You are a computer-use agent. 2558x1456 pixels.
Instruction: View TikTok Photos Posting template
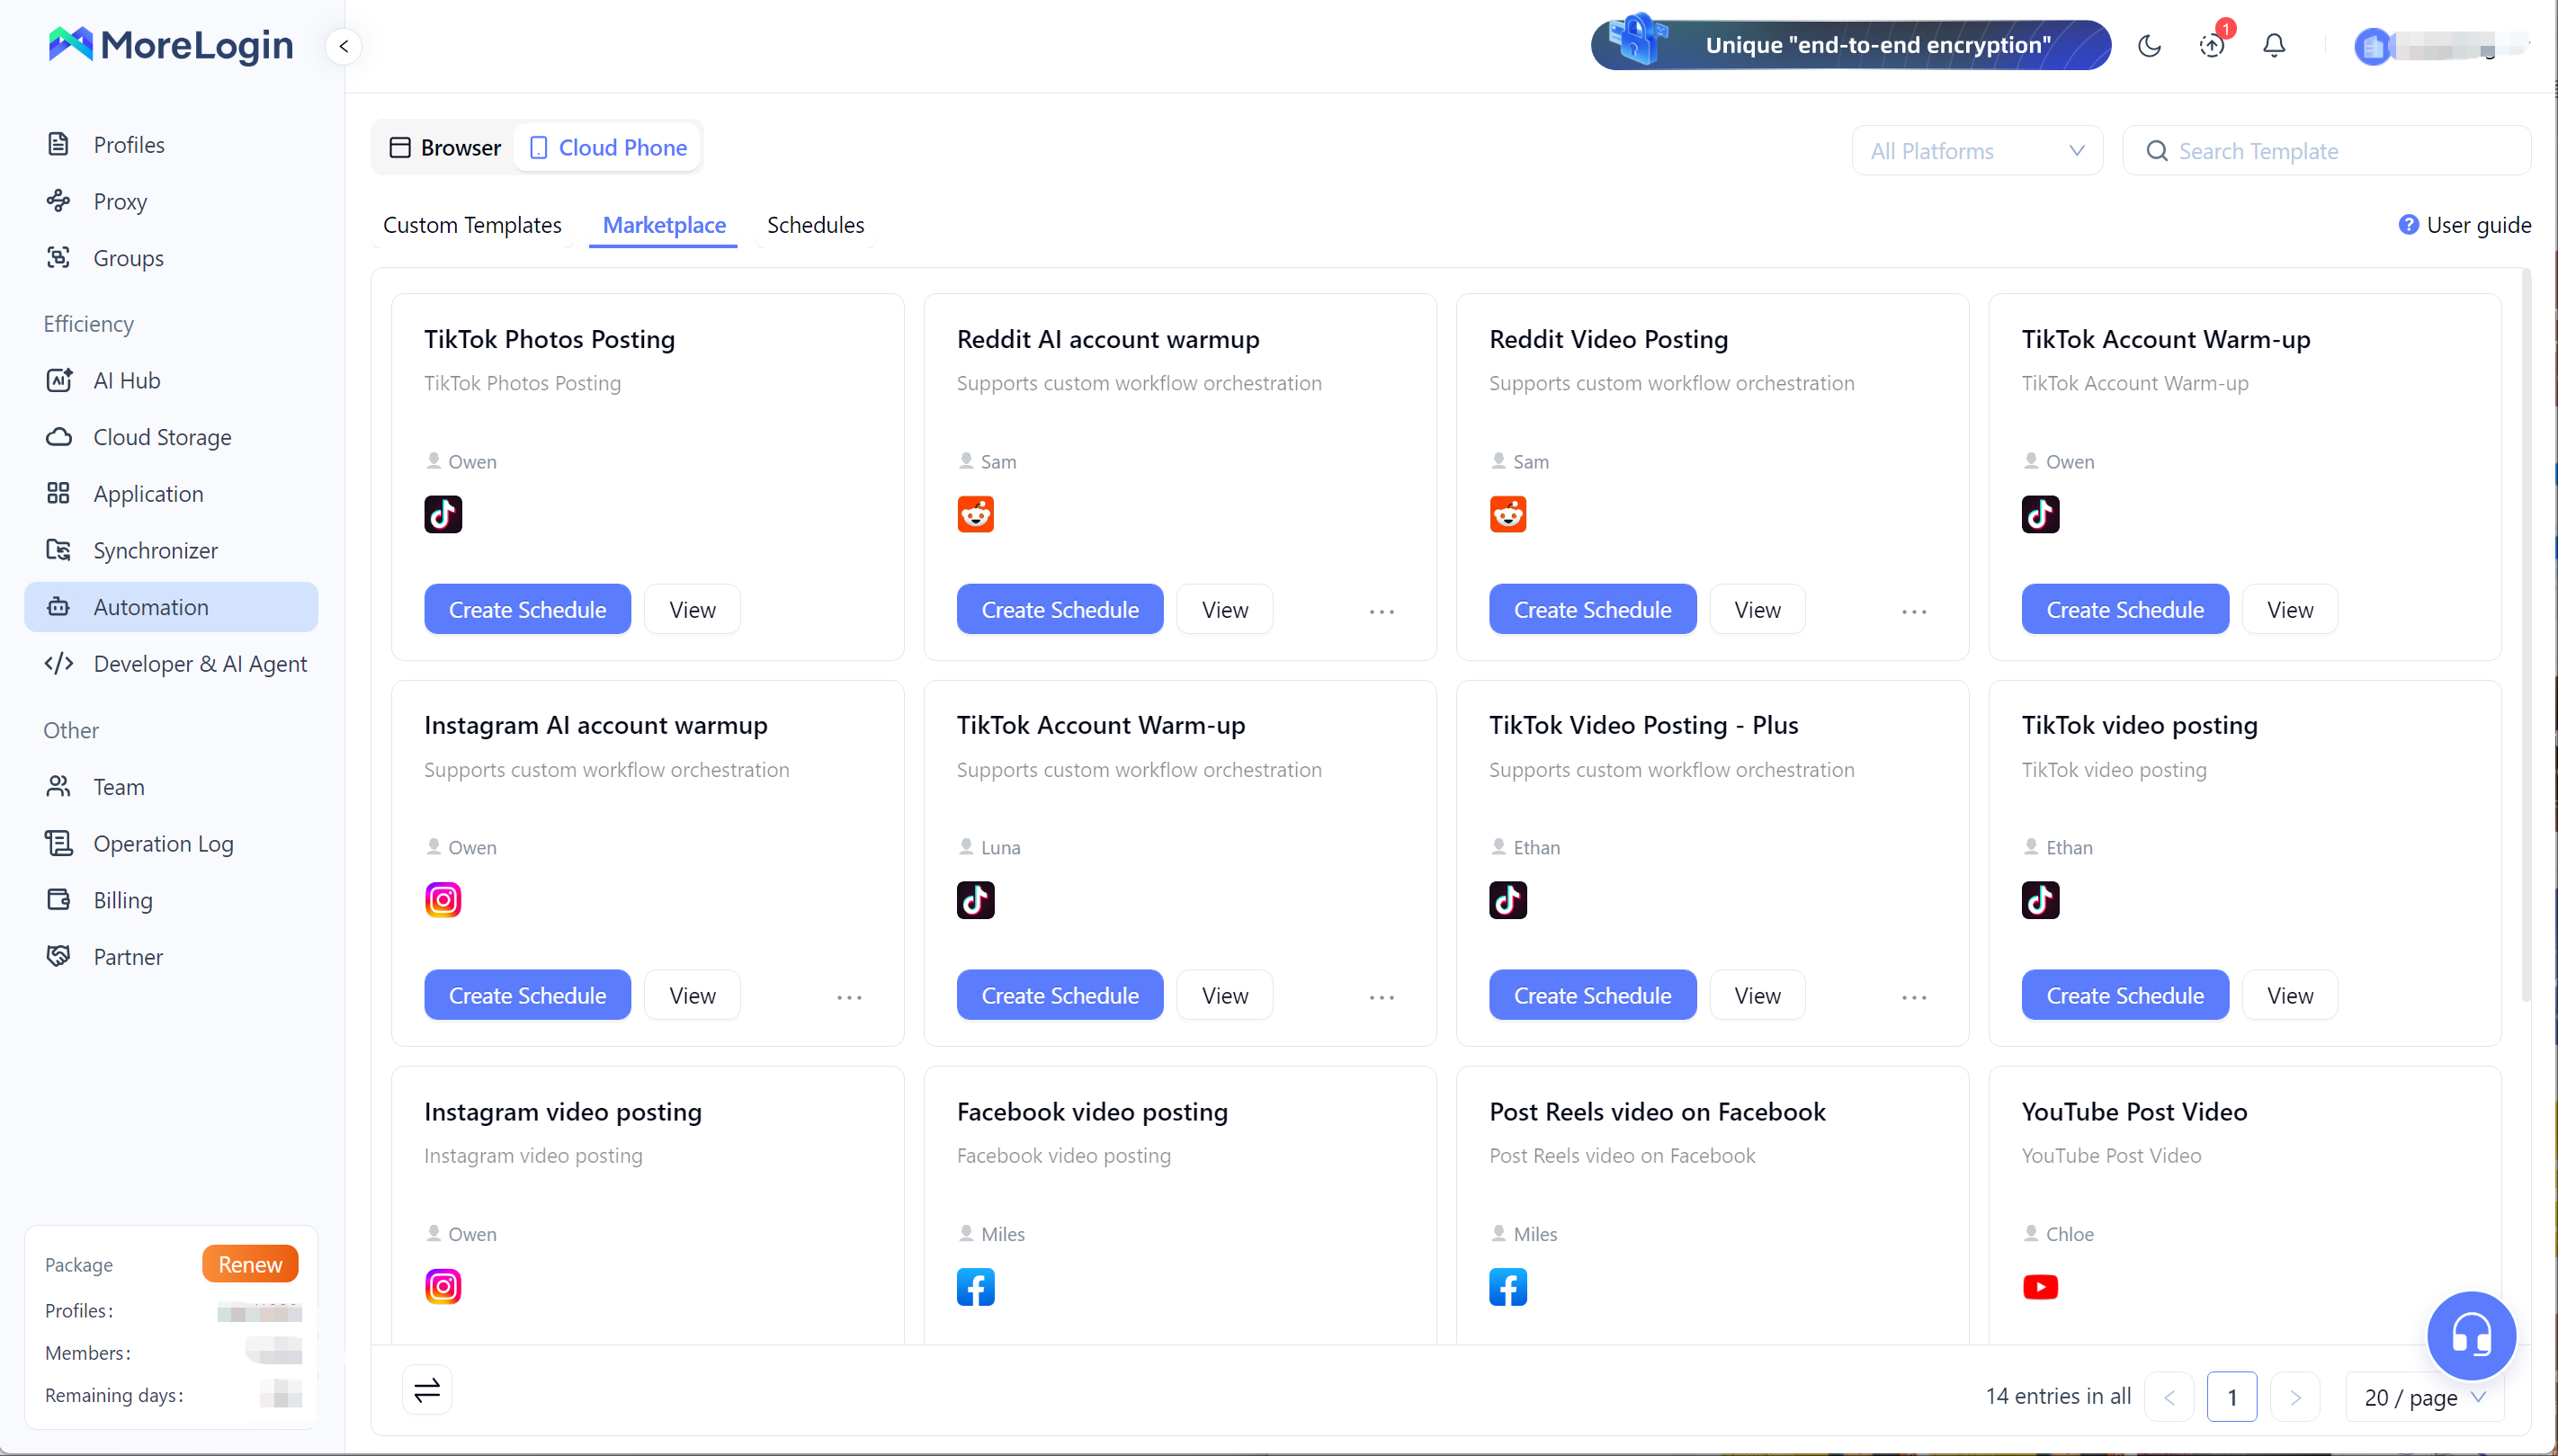click(x=692, y=609)
